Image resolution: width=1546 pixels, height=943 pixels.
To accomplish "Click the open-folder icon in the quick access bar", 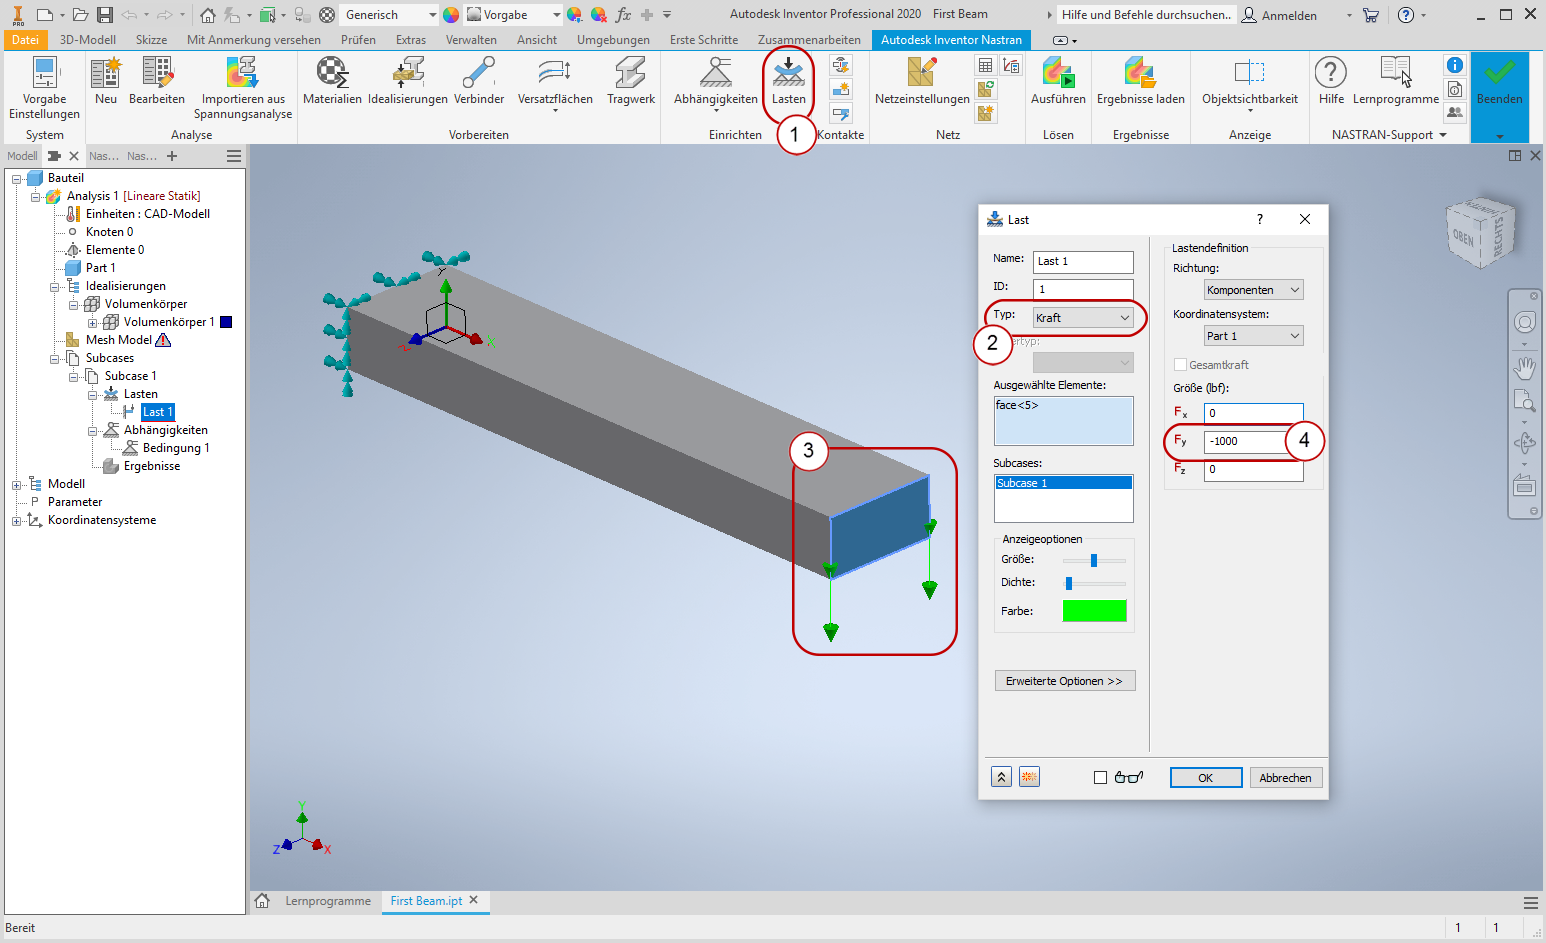I will pyautogui.click(x=80, y=15).
